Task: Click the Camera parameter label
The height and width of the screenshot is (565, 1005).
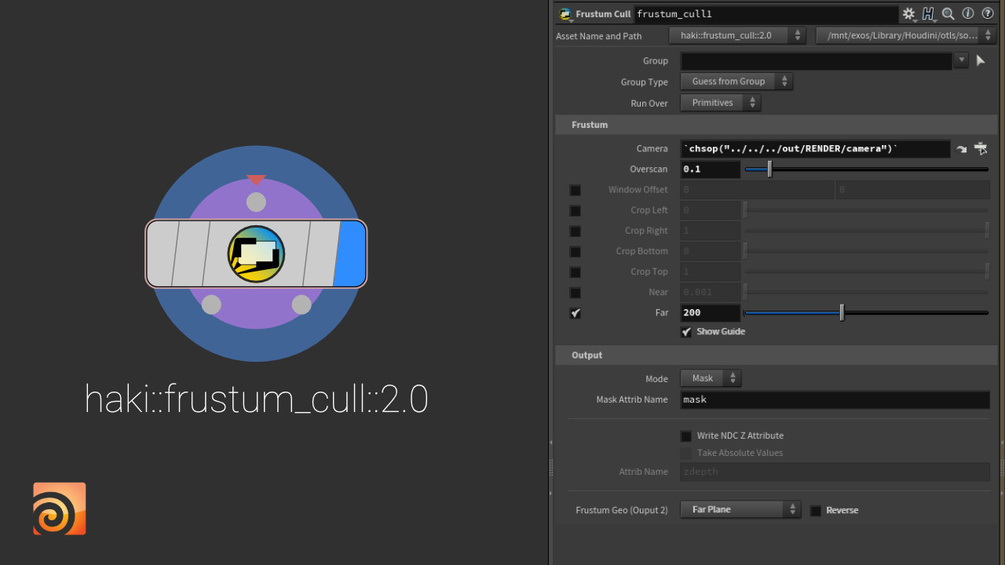Action: pos(652,149)
